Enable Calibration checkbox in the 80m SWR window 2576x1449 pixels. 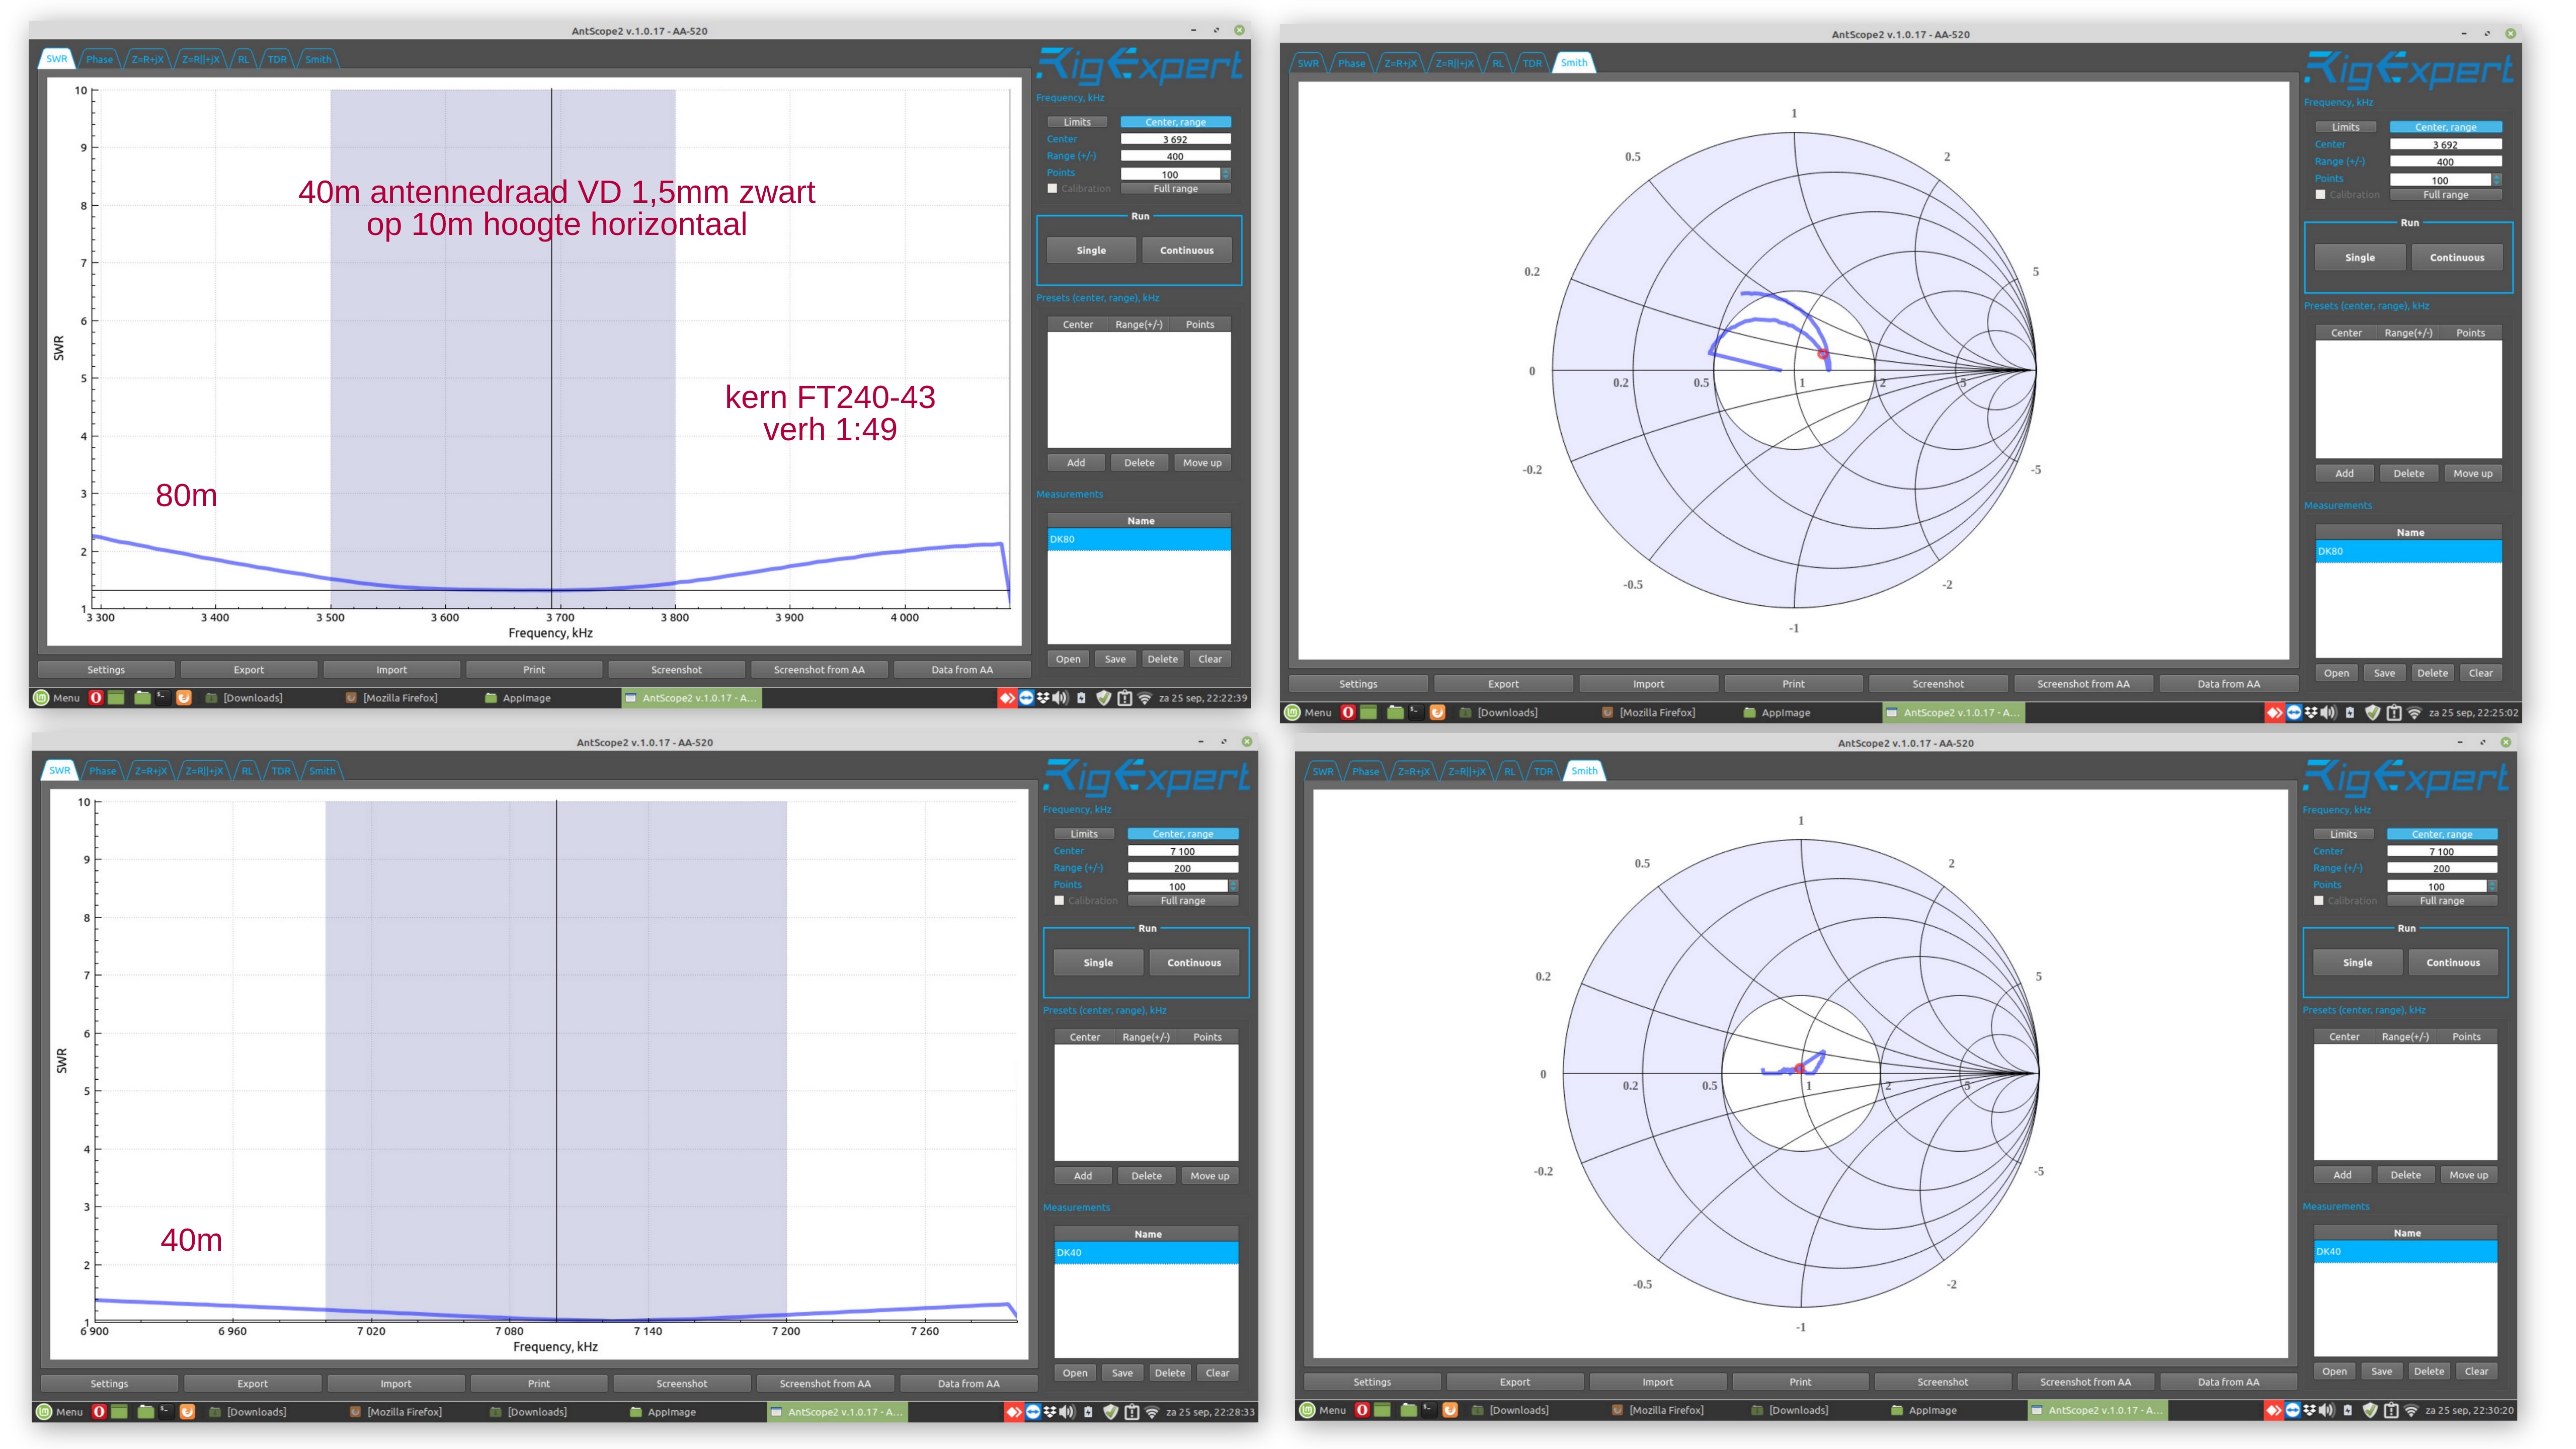click(x=1052, y=189)
